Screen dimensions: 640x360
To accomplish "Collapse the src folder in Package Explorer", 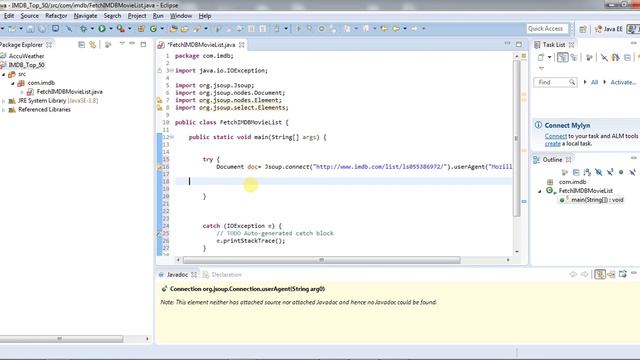I will [x=4, y=74].
